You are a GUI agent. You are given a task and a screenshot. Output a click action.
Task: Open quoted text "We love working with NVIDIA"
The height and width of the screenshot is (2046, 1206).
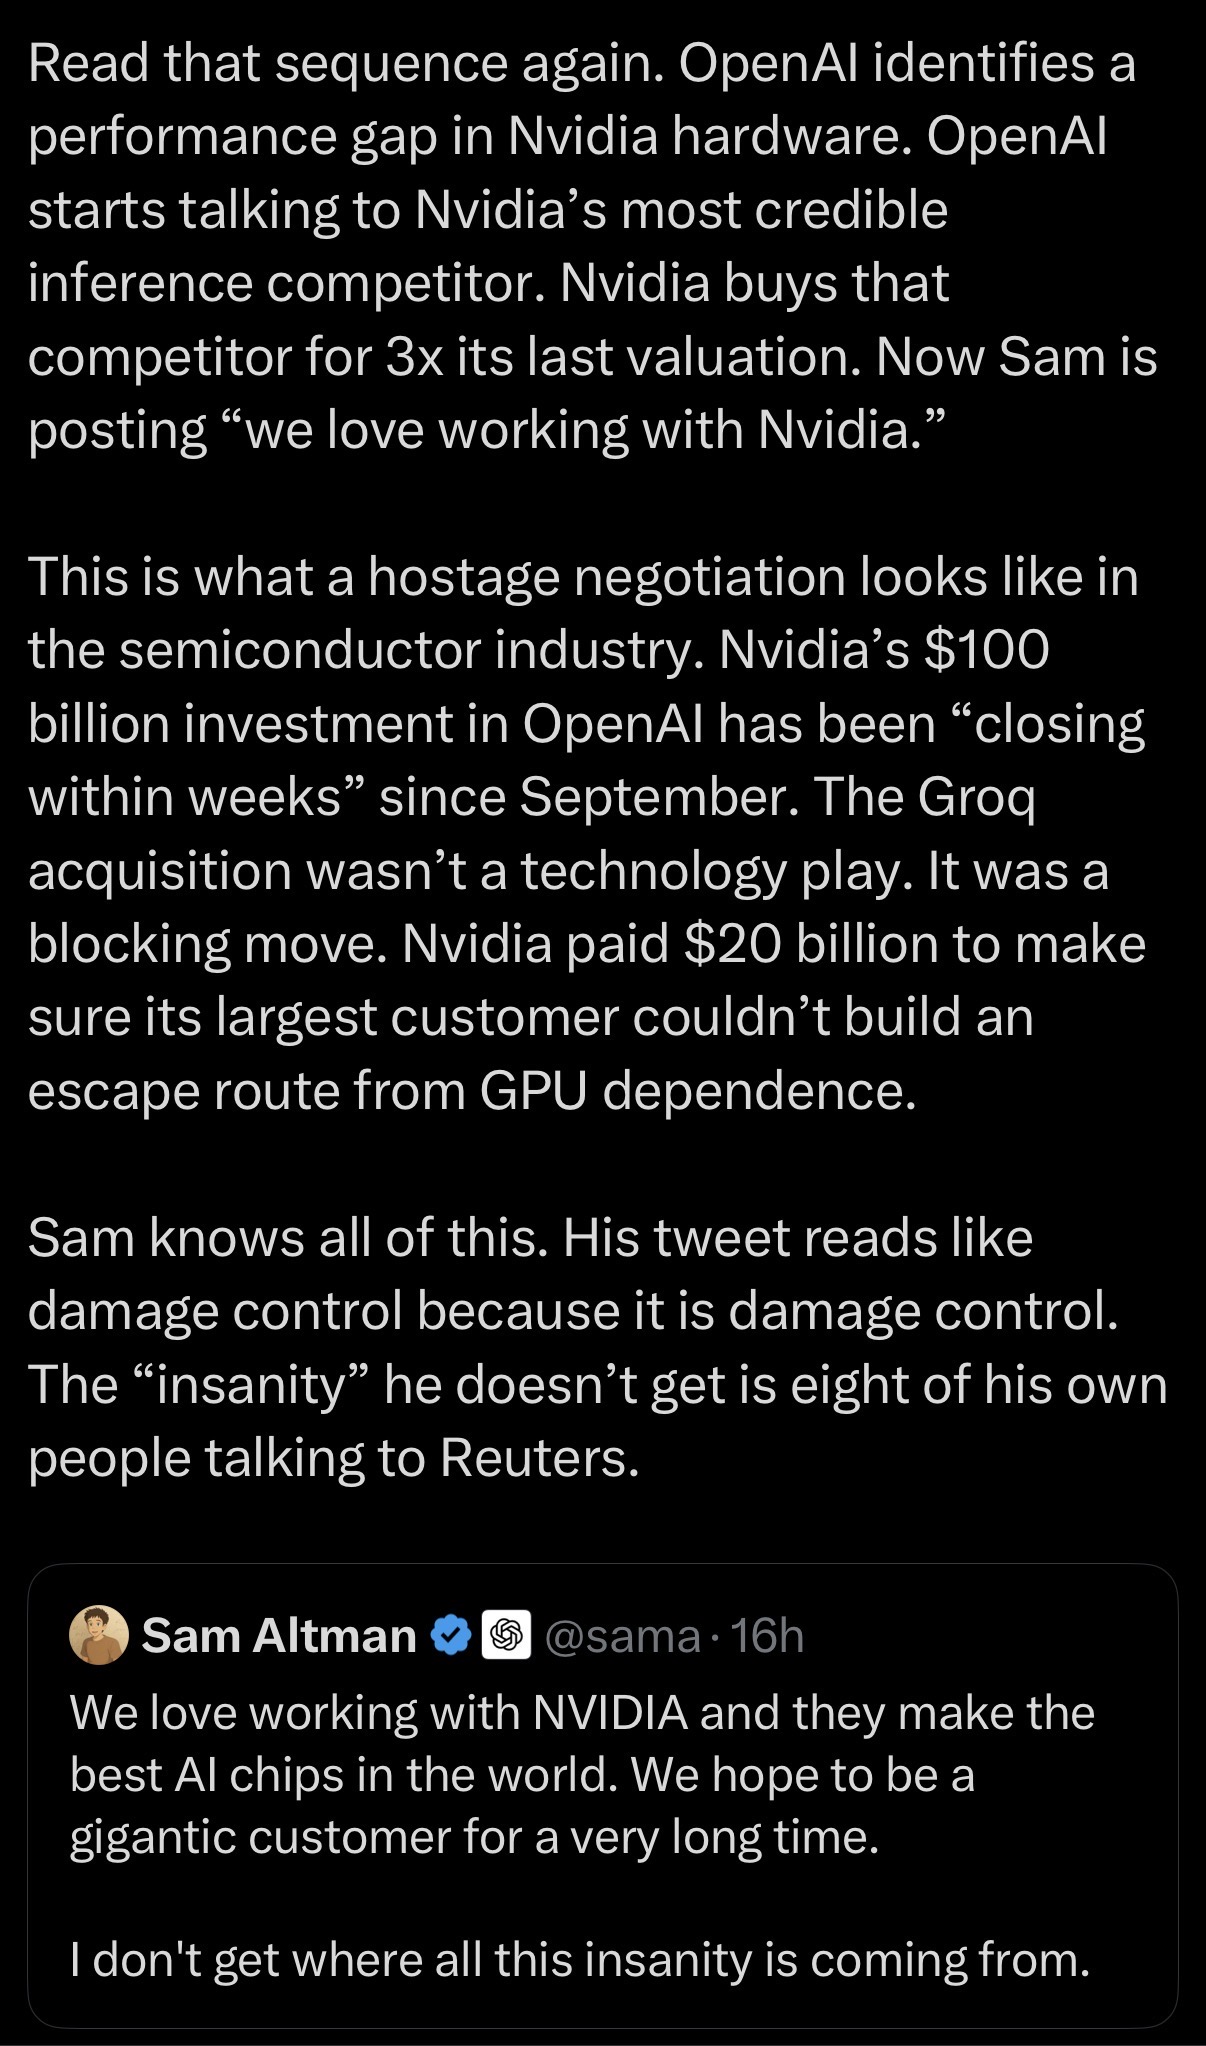pos(380,1713)
